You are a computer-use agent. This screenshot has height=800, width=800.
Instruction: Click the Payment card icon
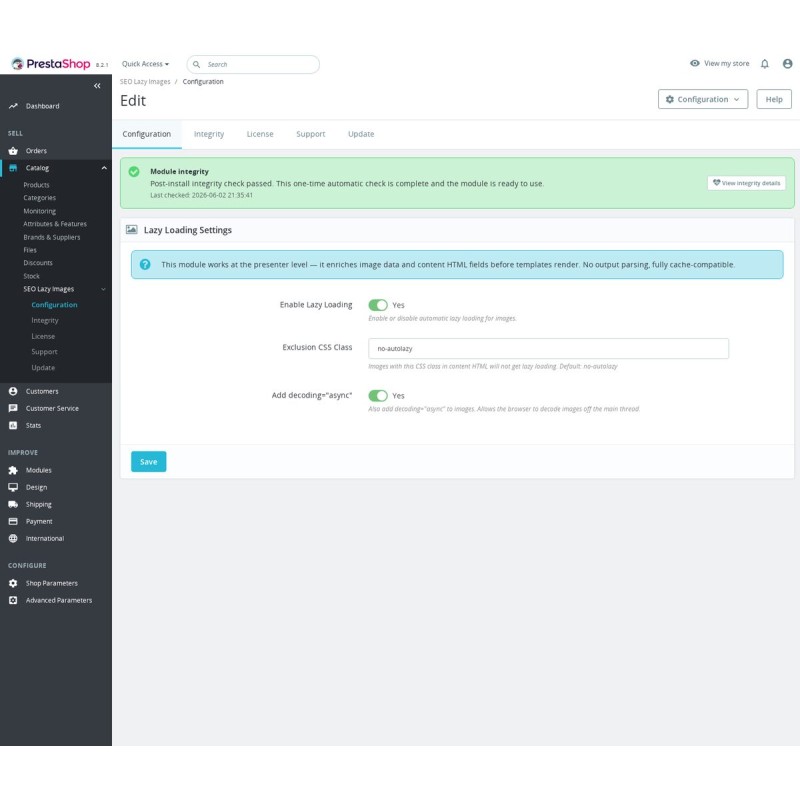13,521
